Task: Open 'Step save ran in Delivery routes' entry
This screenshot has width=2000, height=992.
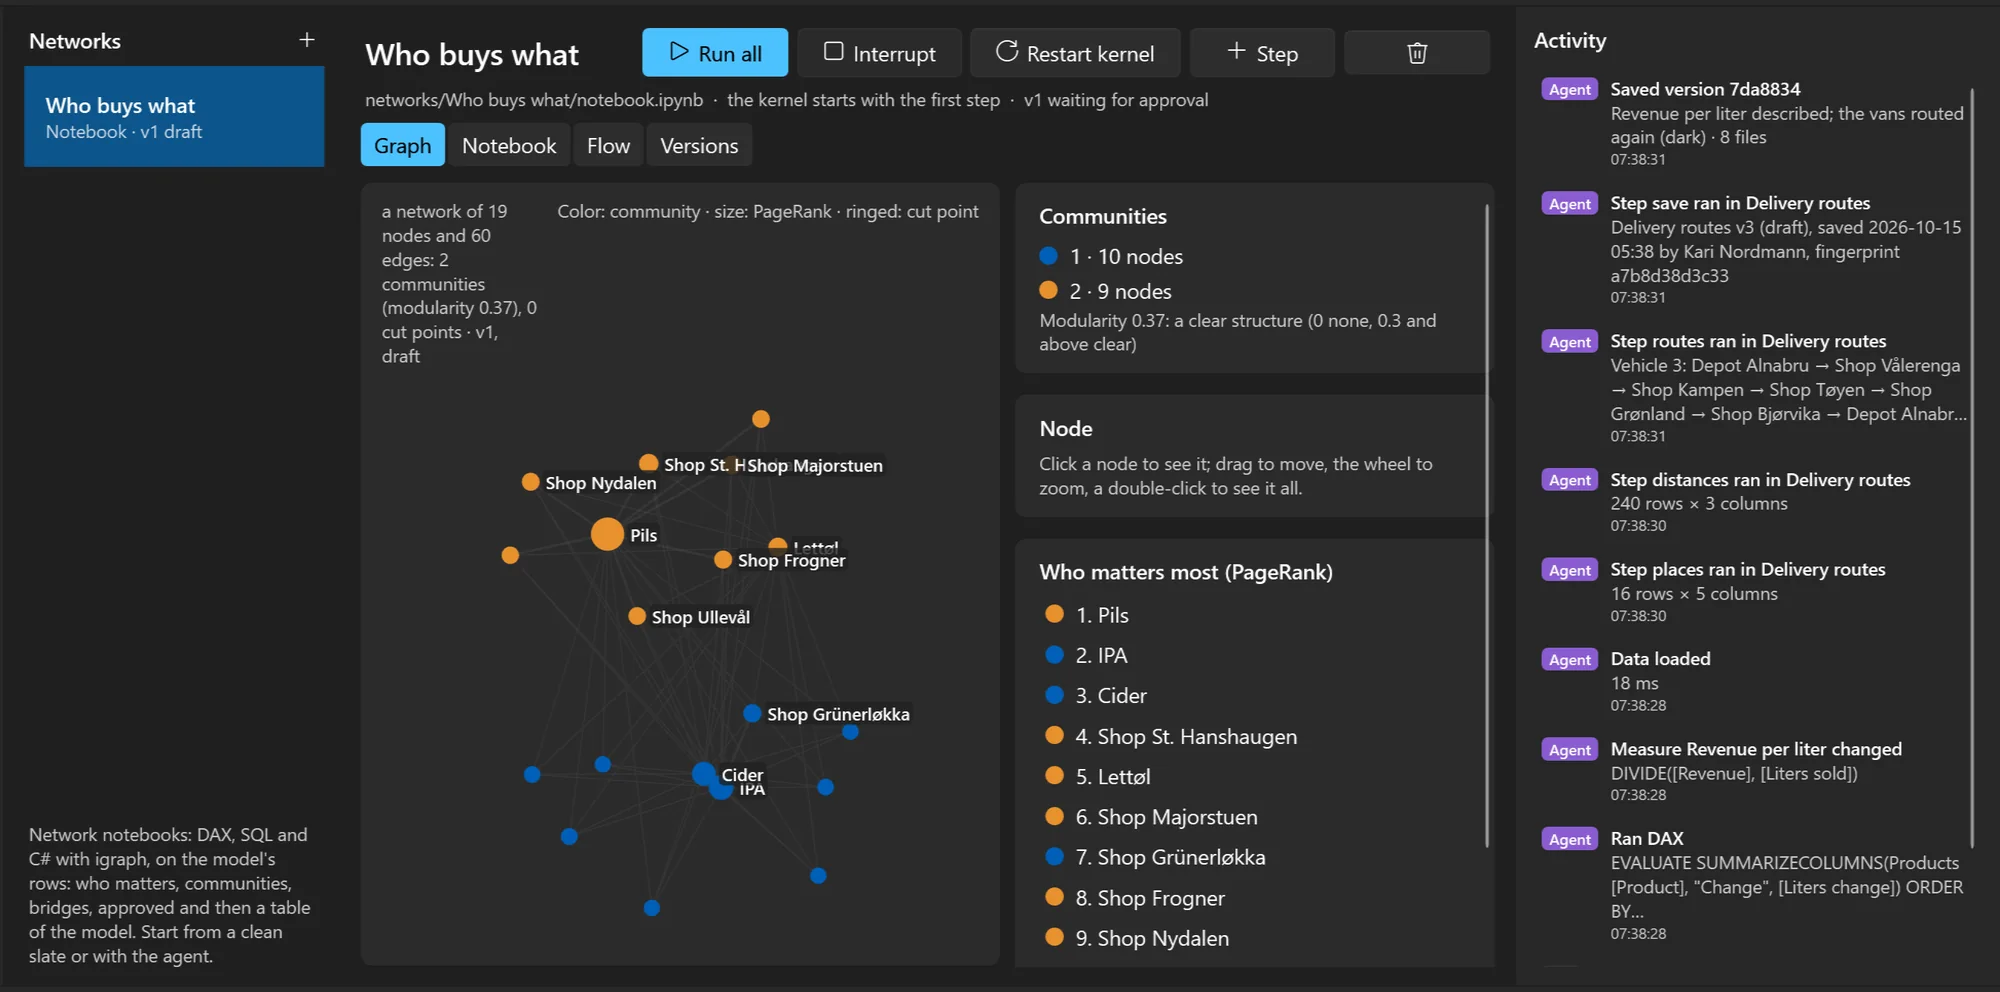Action: point(1755,249)
